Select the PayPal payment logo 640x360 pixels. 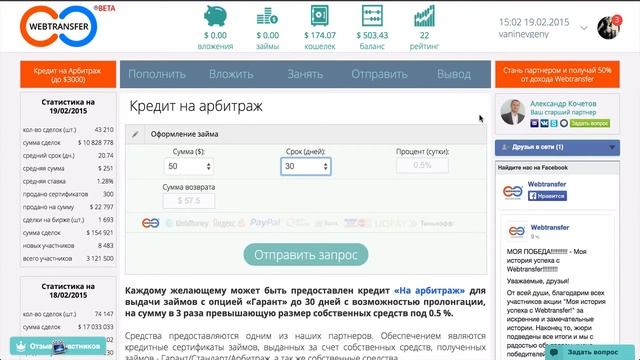point(265,222)
